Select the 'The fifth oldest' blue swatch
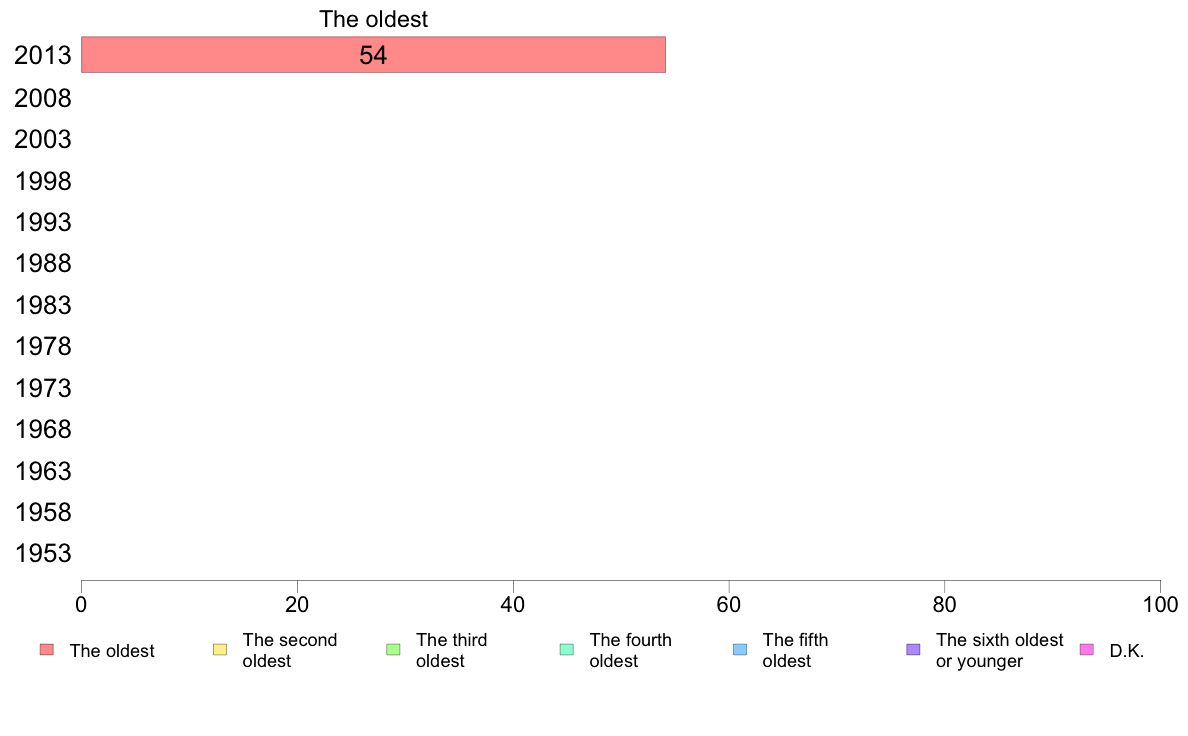This screenshot has height=736, width=1188. click(x=740, y=650)
